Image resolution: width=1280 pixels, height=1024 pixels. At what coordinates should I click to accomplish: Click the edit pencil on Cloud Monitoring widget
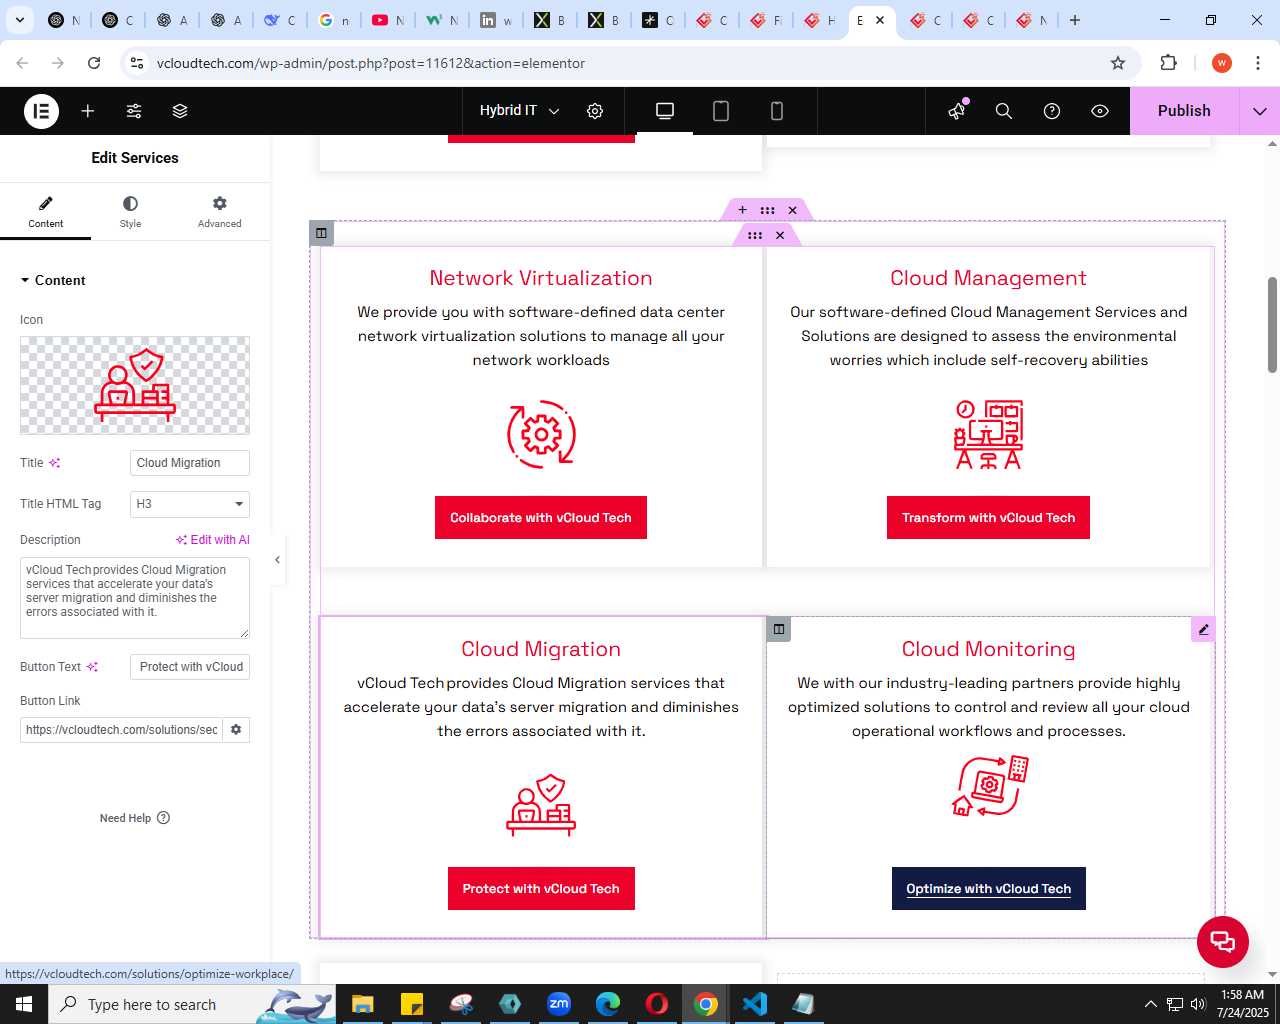1204,629
